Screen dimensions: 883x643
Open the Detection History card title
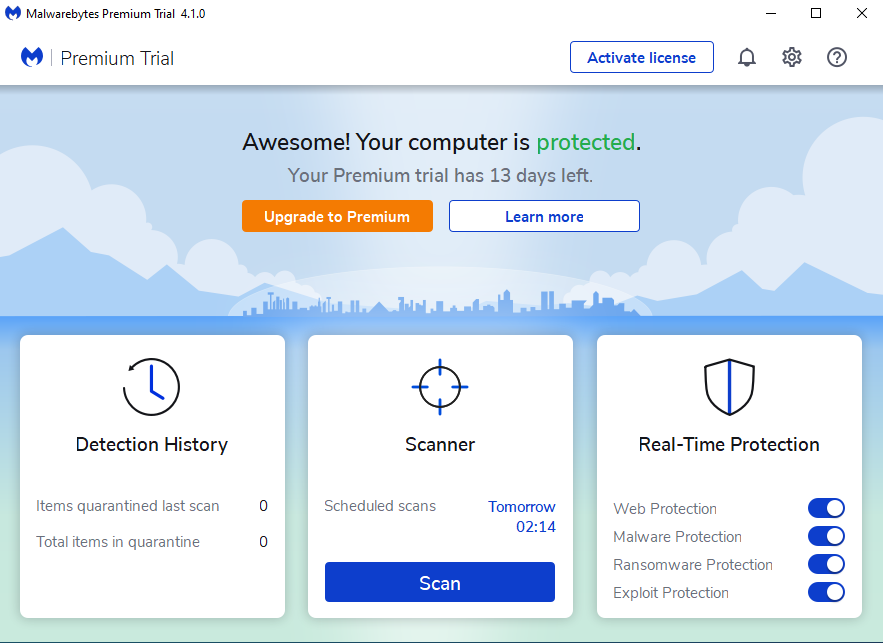(152, 445)
